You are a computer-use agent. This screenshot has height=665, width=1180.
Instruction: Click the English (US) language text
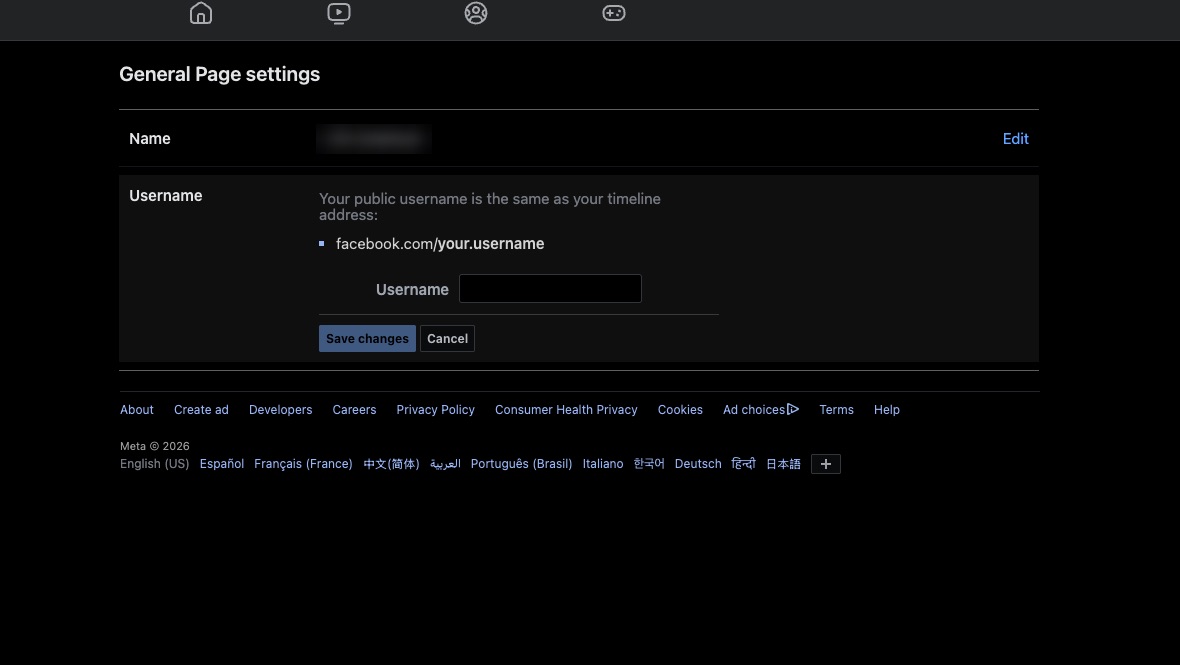(155, 463)
